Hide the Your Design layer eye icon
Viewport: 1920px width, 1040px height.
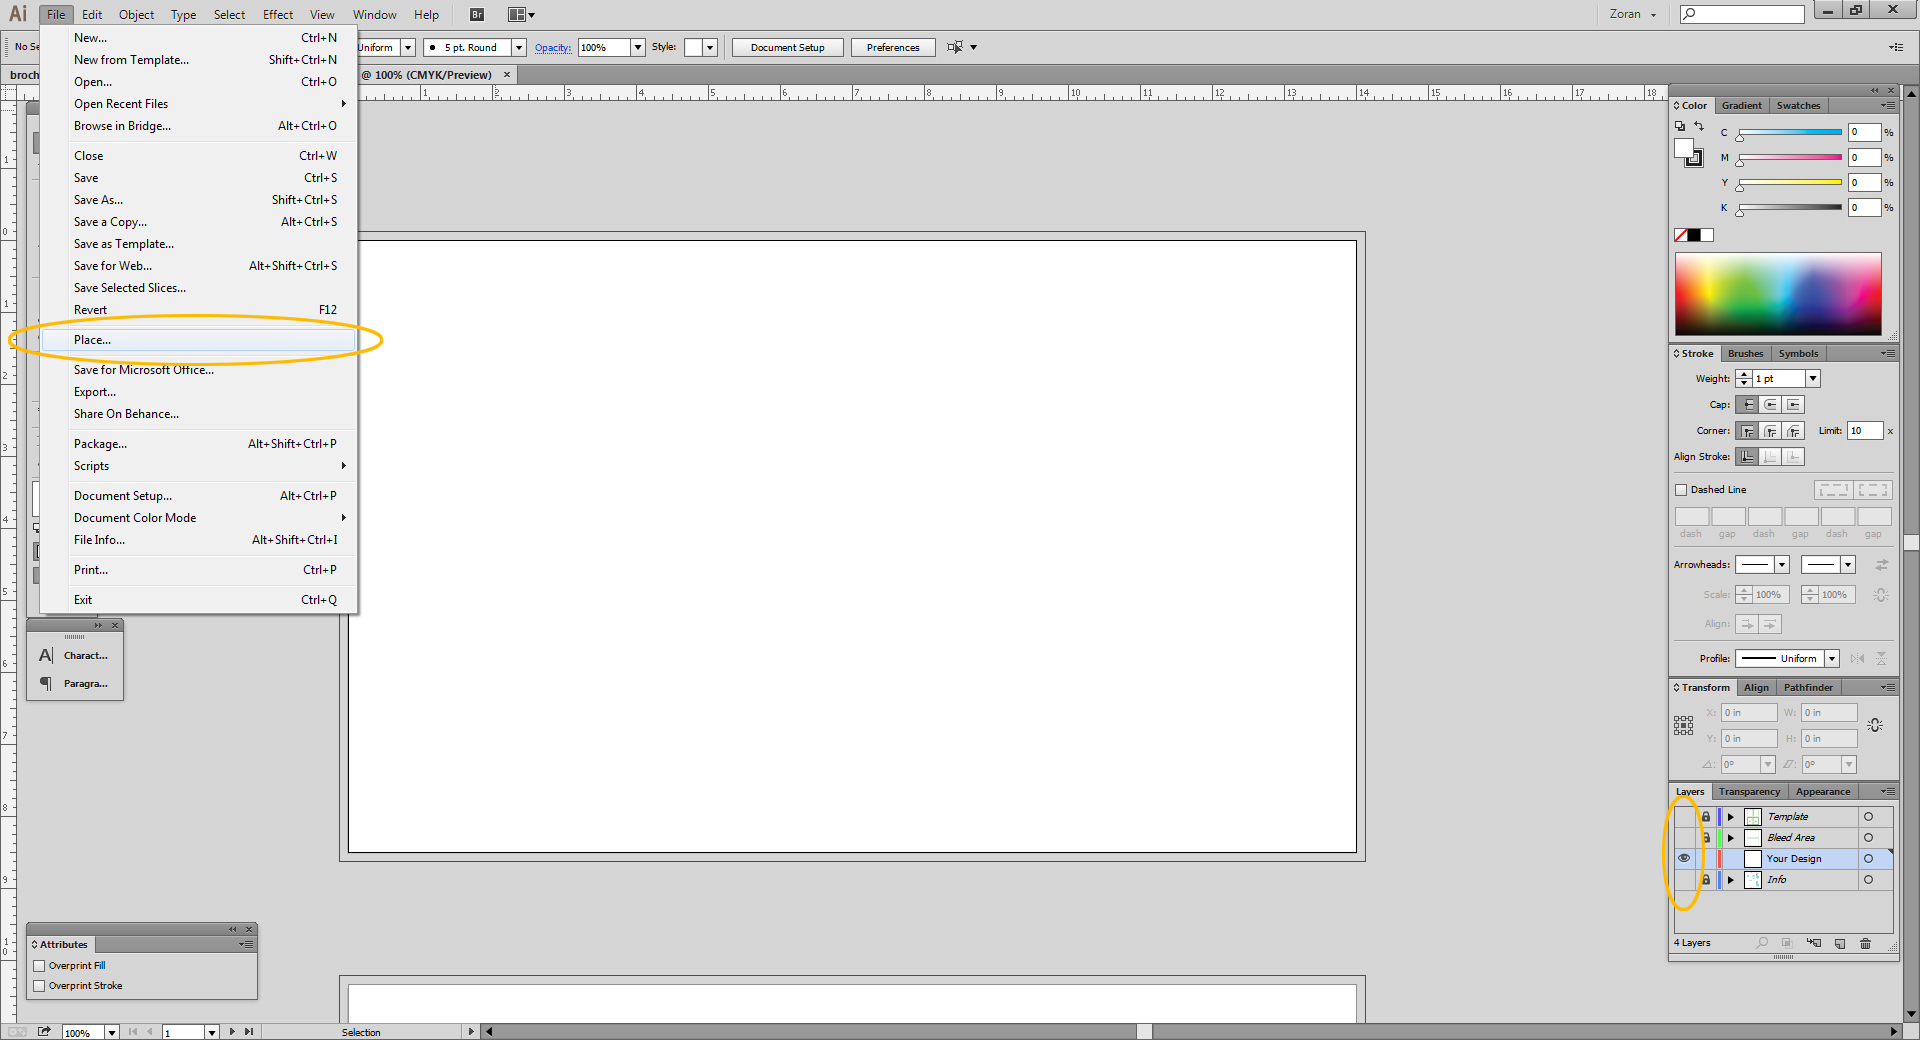pyautogui.click(x=1684, y=858)
